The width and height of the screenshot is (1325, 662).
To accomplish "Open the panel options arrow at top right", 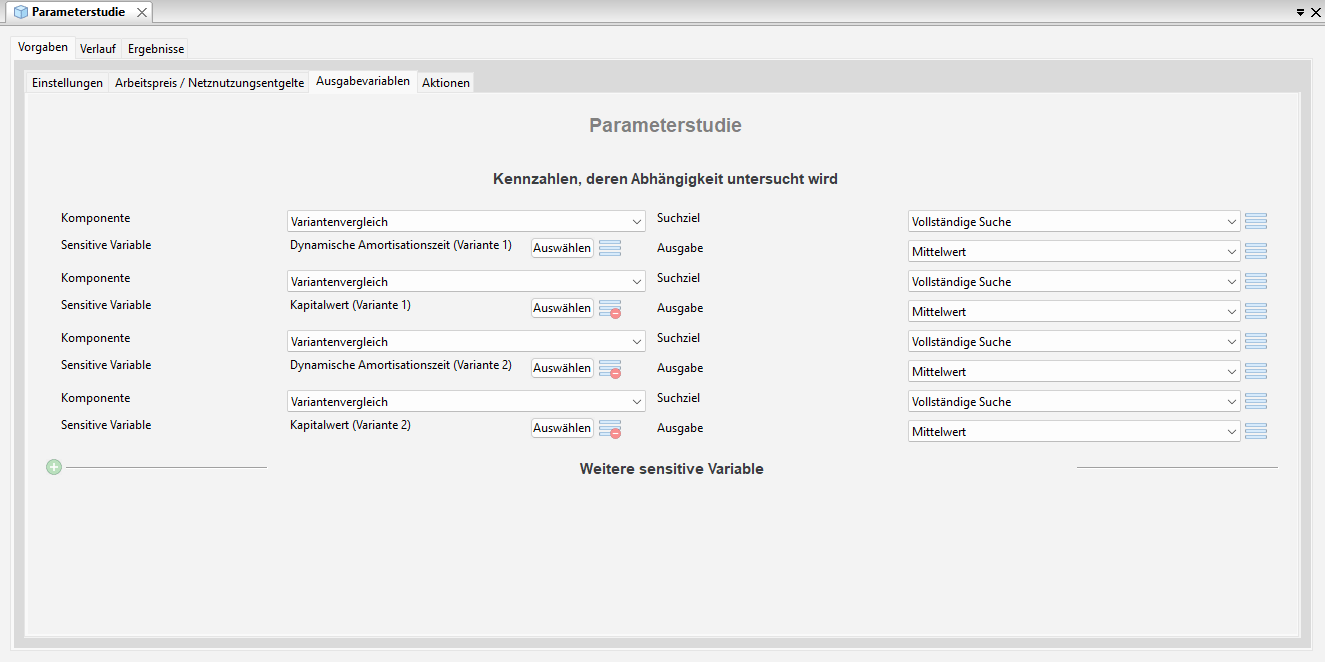I will point(1300,12).
